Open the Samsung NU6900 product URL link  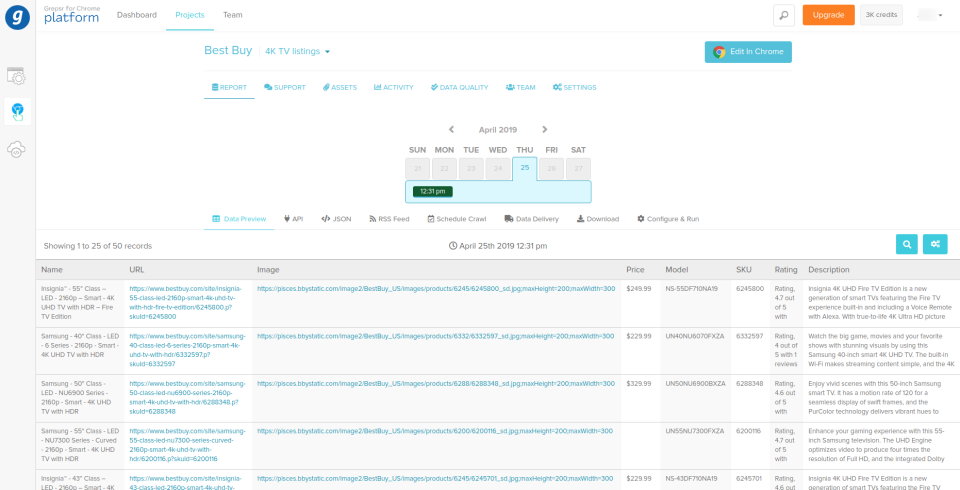187,398
